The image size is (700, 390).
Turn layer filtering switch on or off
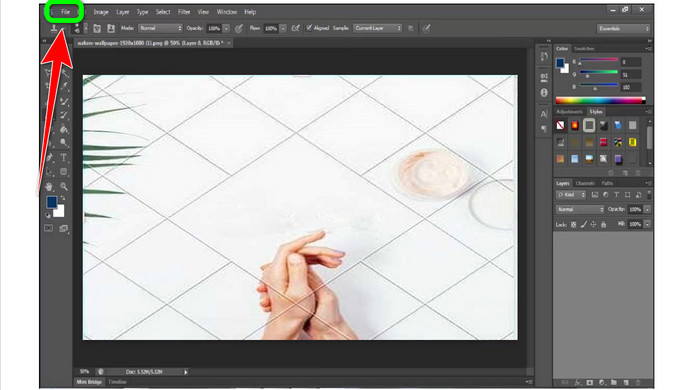coord(649,195)
